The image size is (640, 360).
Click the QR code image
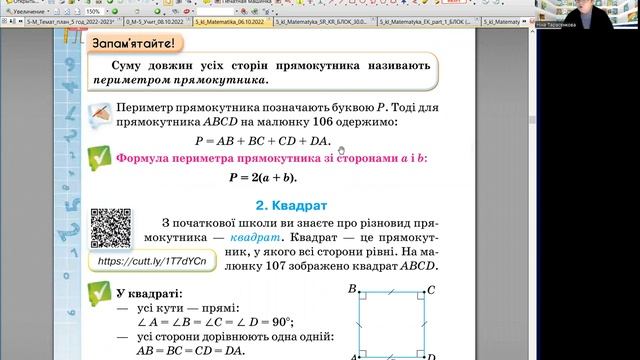(111, 228)
